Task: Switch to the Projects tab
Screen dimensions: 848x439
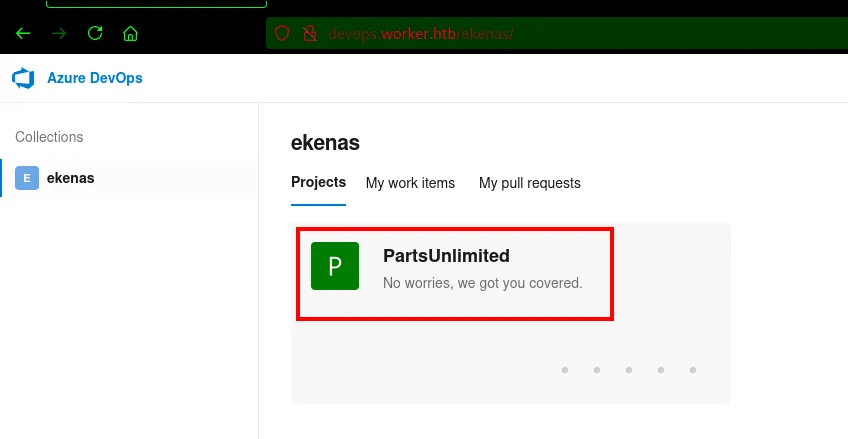Action: [318, 183]
